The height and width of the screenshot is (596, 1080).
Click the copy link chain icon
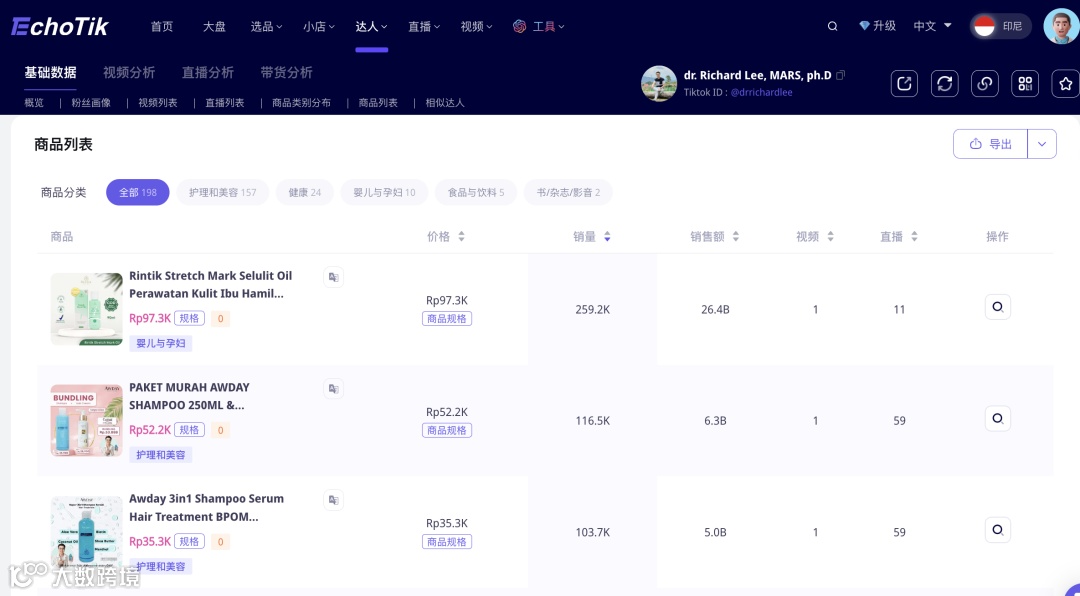(985, 83)
